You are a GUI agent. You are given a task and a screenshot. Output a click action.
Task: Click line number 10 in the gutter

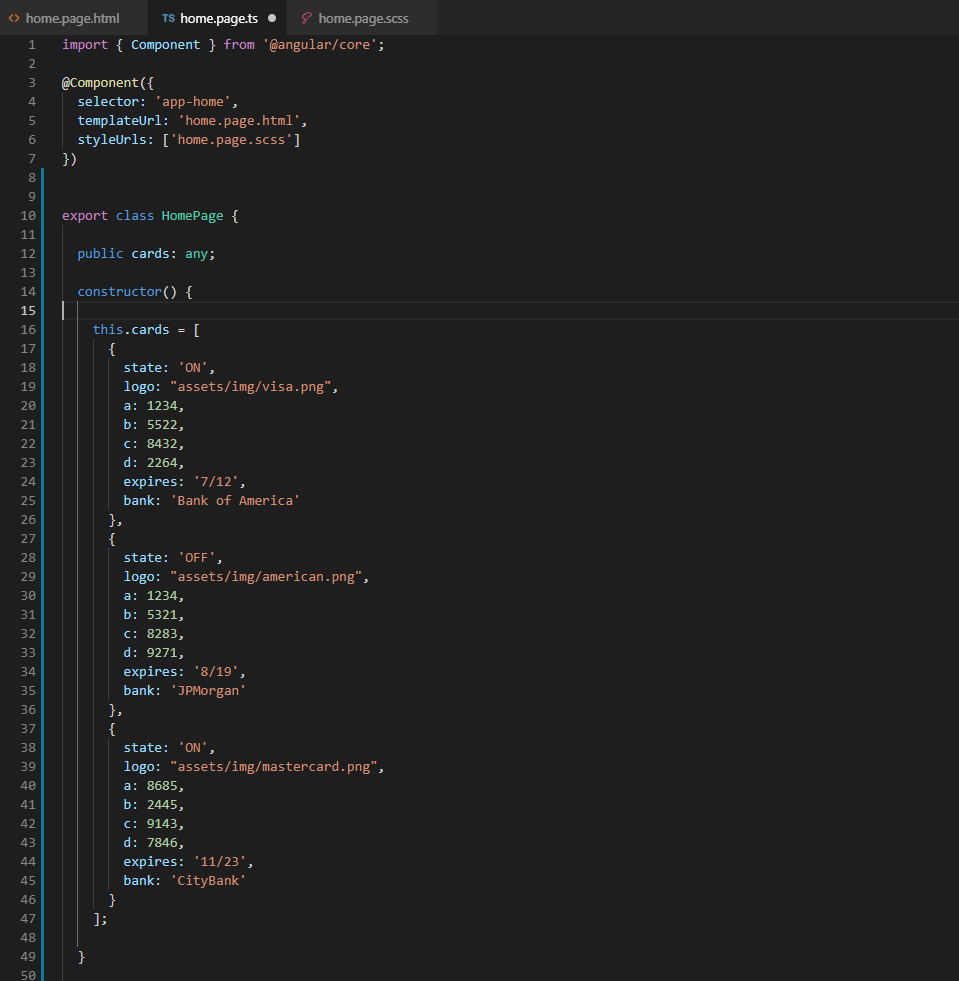28,215
